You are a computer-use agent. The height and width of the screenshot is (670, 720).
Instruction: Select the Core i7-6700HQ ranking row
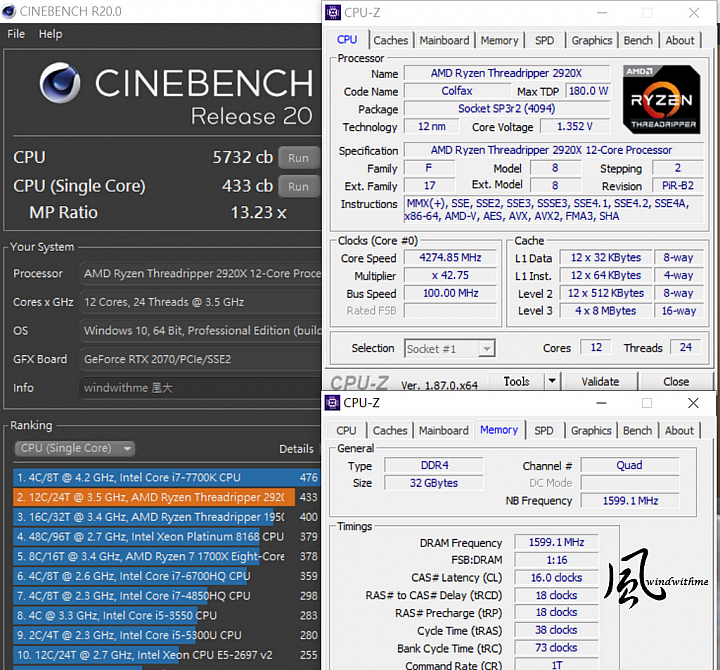tap(166, 576)
